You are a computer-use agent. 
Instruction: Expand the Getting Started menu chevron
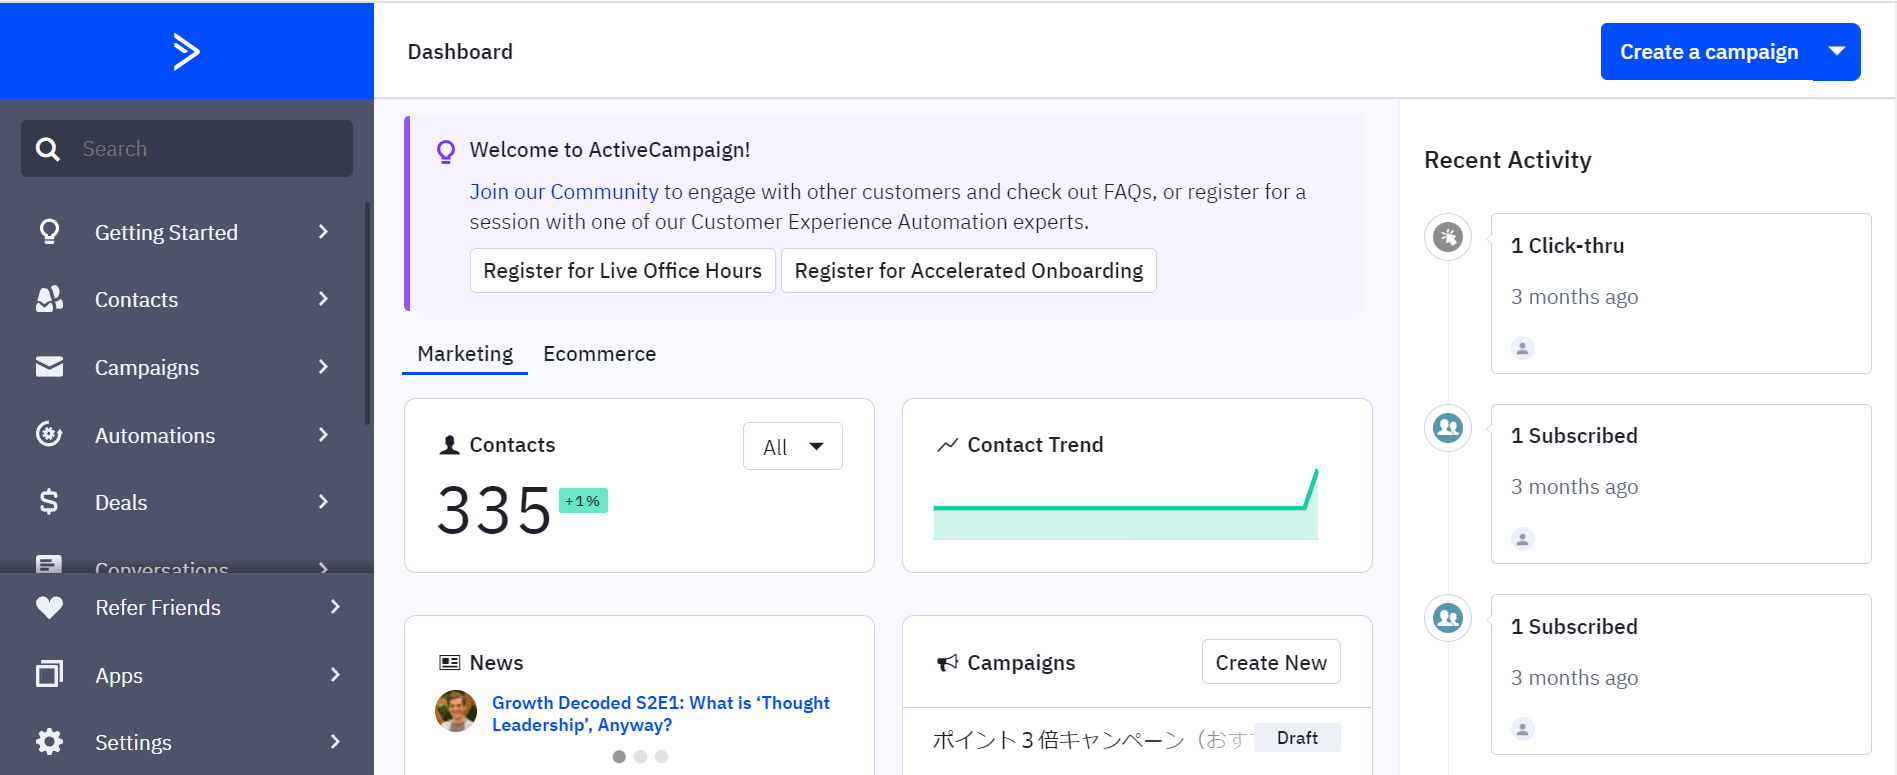pyautogui.click(x=323, y=232)
